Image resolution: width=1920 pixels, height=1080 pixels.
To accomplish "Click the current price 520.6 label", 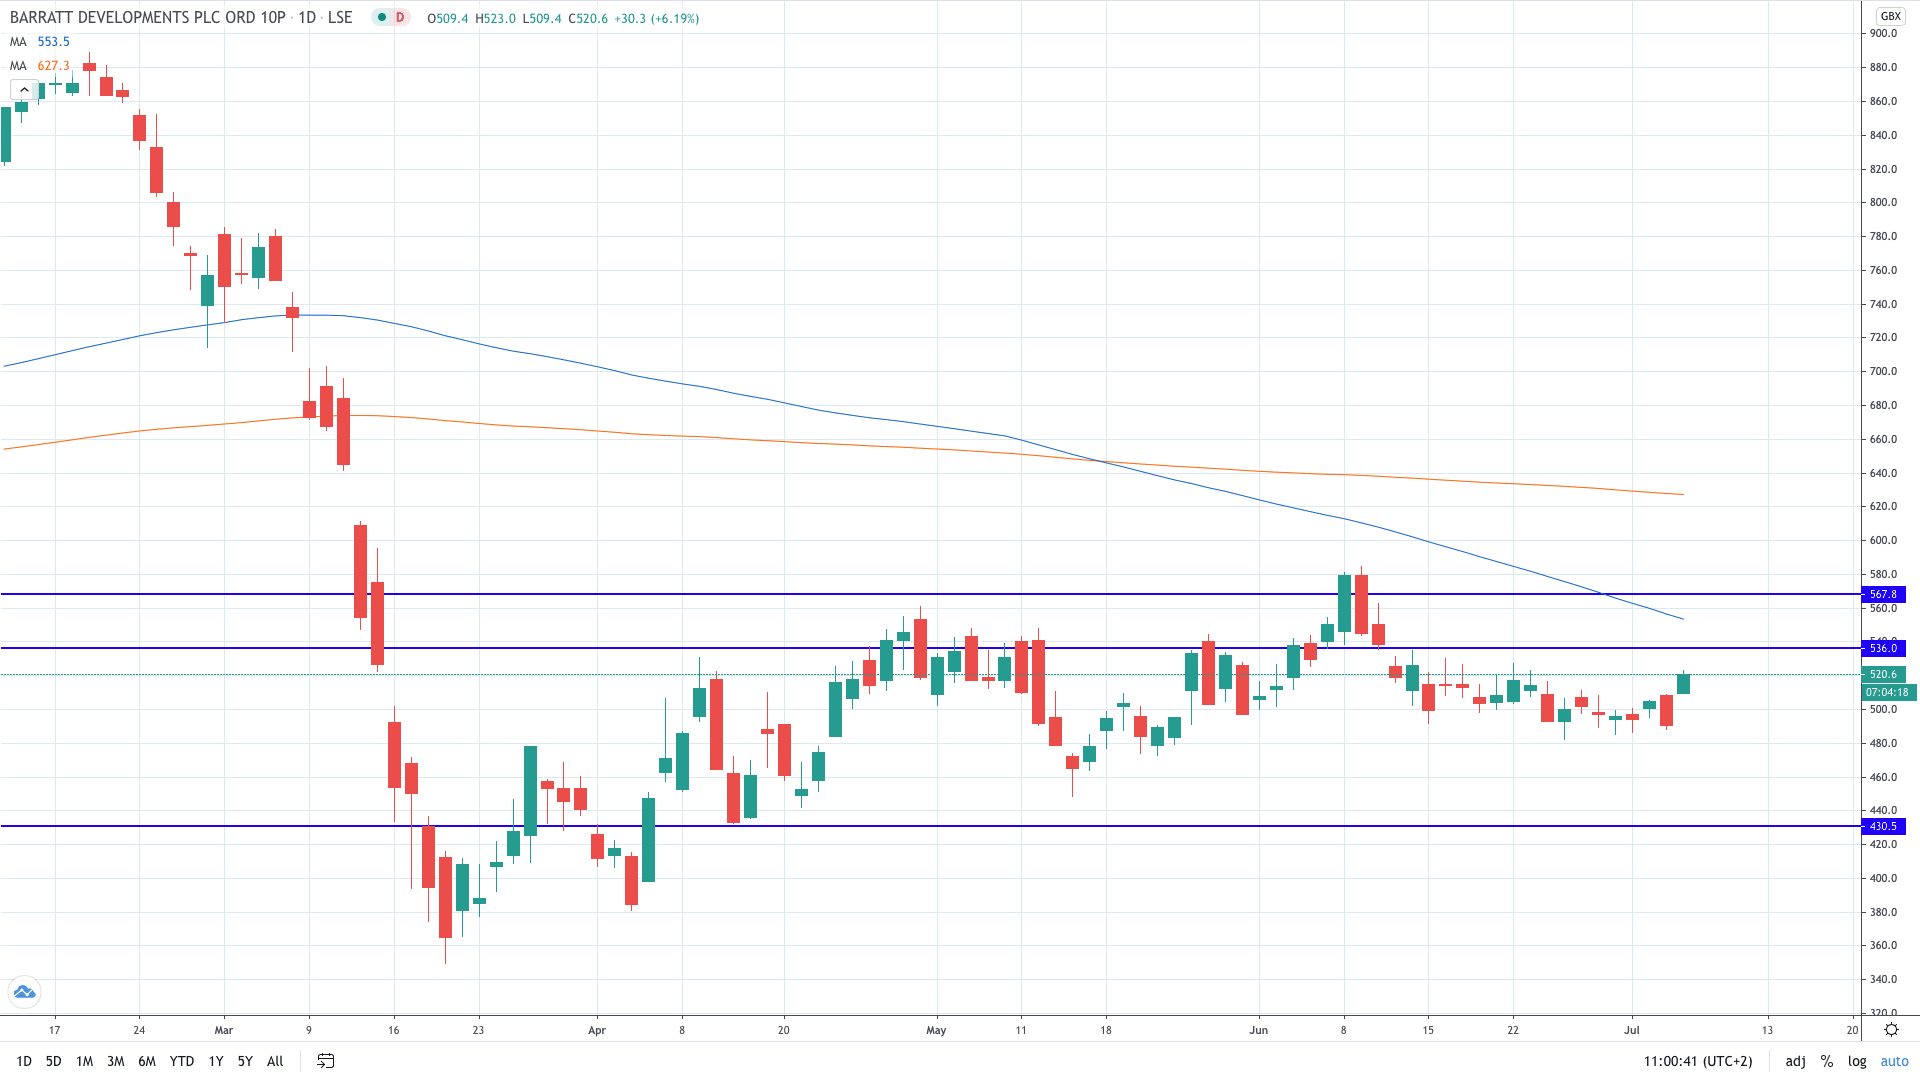I will click(x=1884, y=674).
